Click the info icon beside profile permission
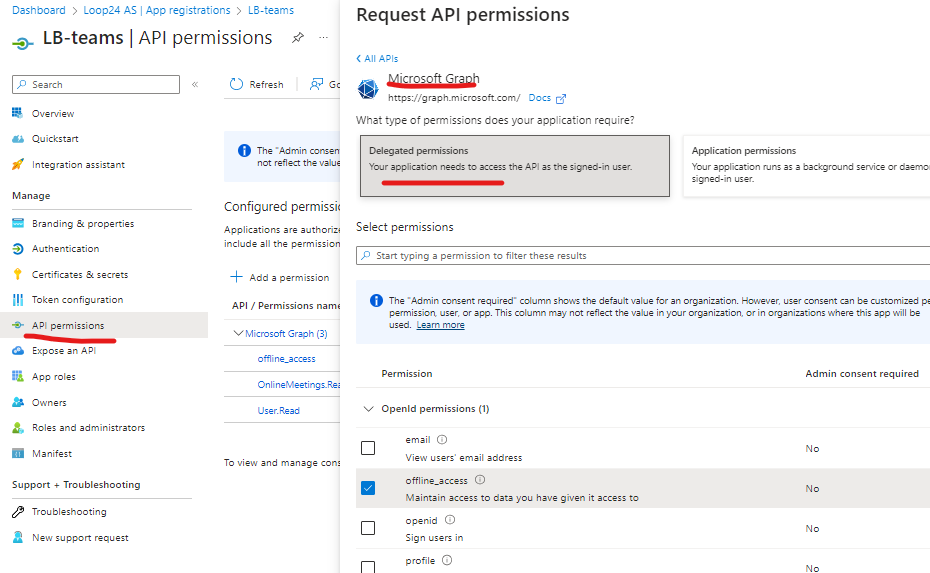 coord(447,560)
